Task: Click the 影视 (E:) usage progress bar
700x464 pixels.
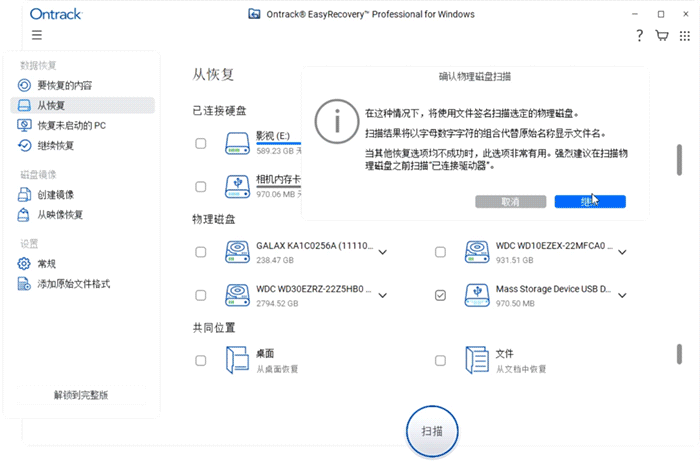Action: click(x=279, y=143)
